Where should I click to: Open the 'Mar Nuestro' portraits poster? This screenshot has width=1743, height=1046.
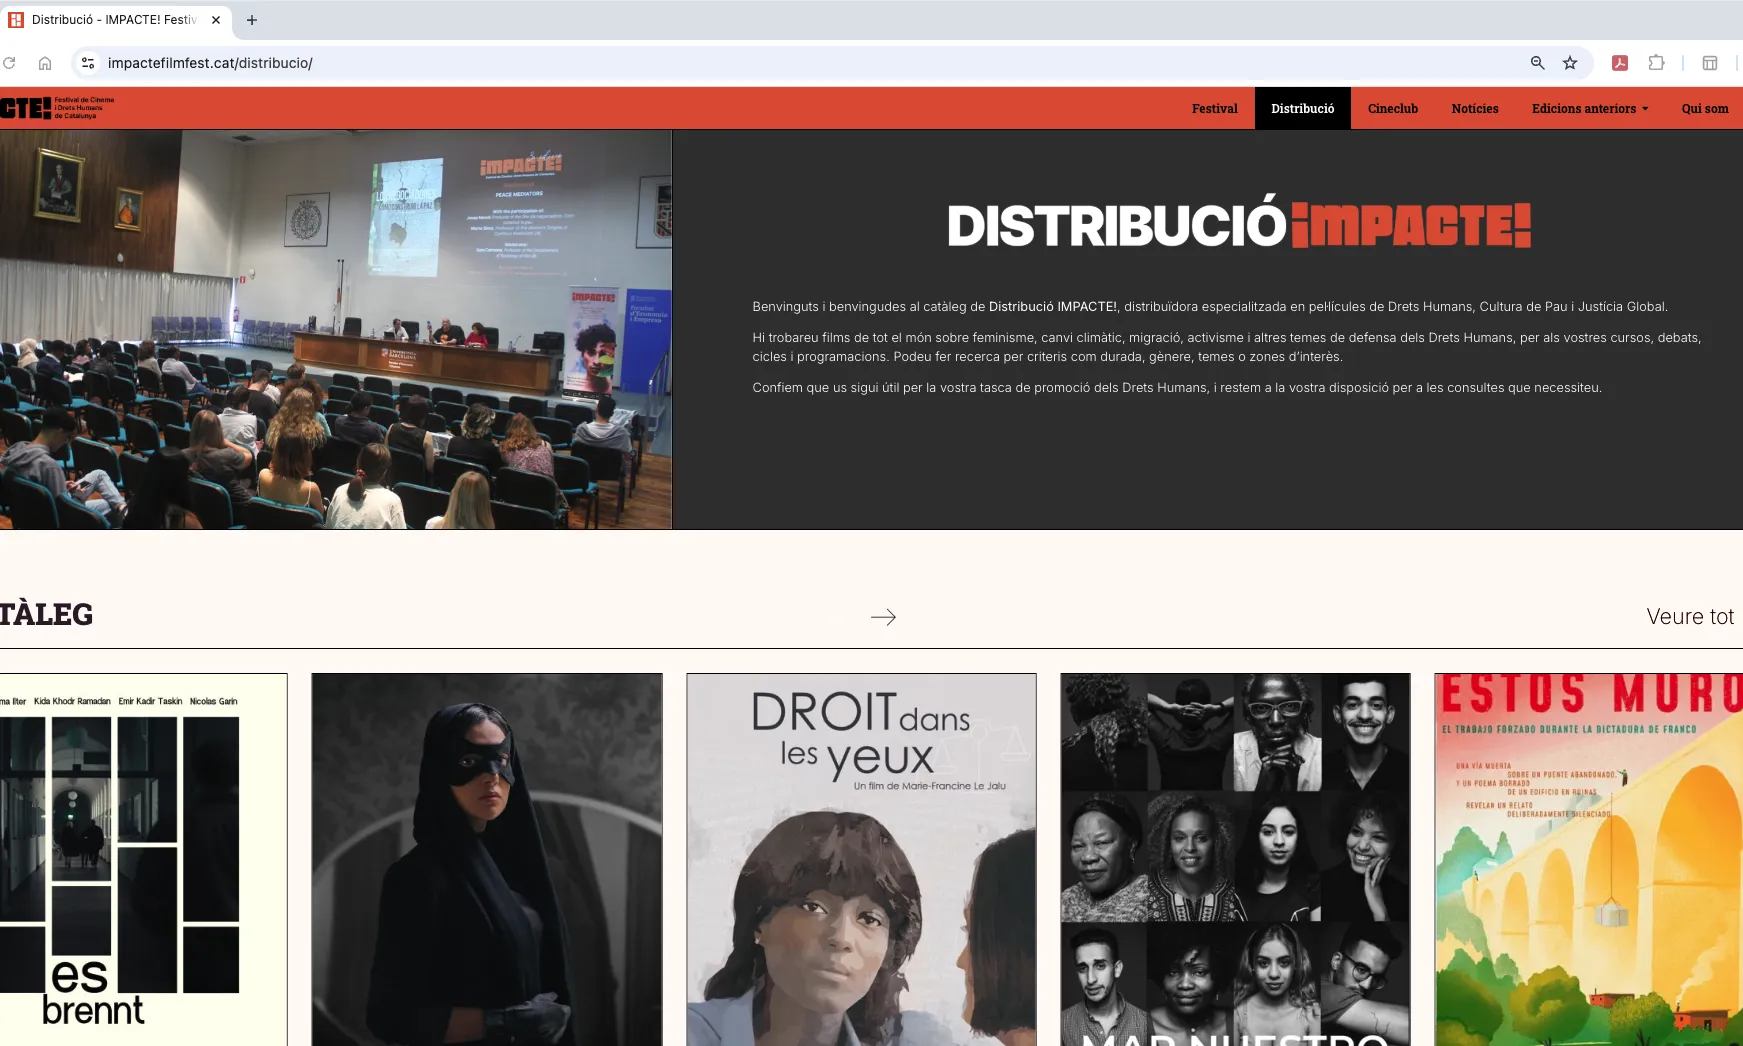[x=1235, y=860]
